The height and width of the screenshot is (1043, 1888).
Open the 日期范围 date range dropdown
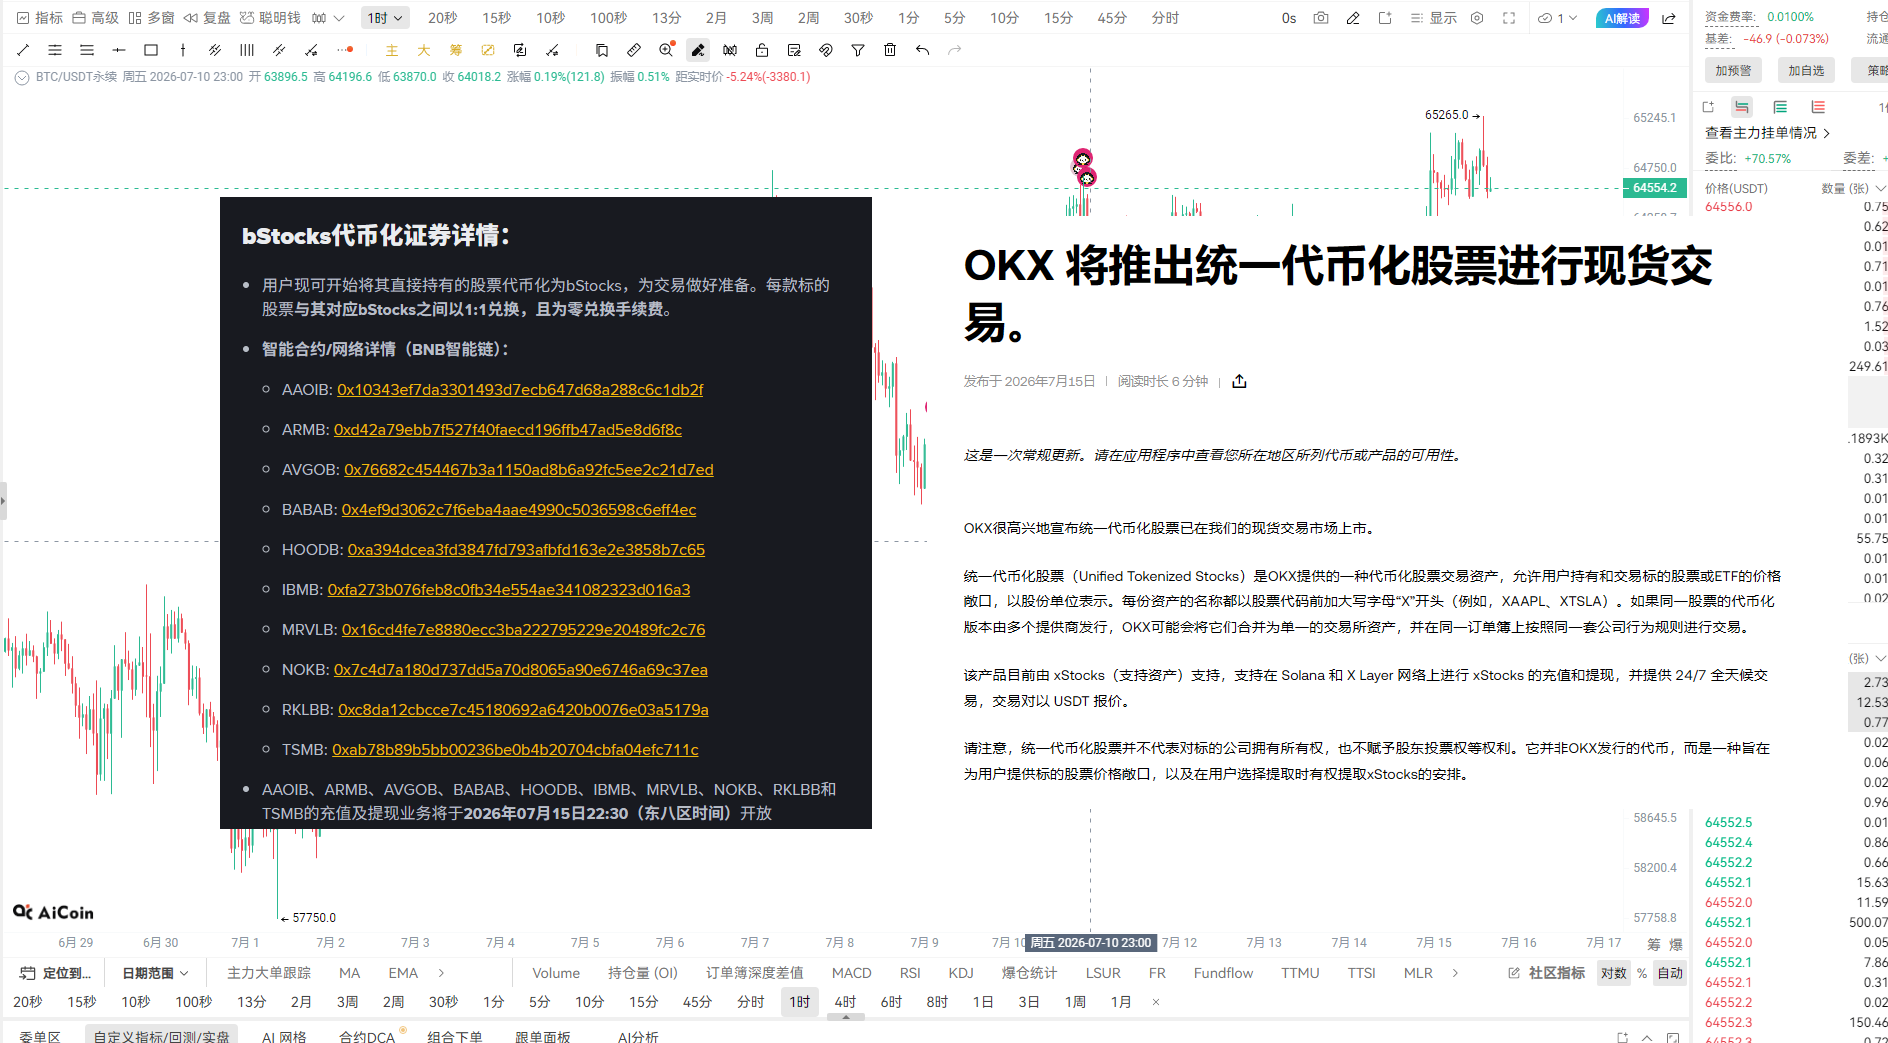point(155,973)
